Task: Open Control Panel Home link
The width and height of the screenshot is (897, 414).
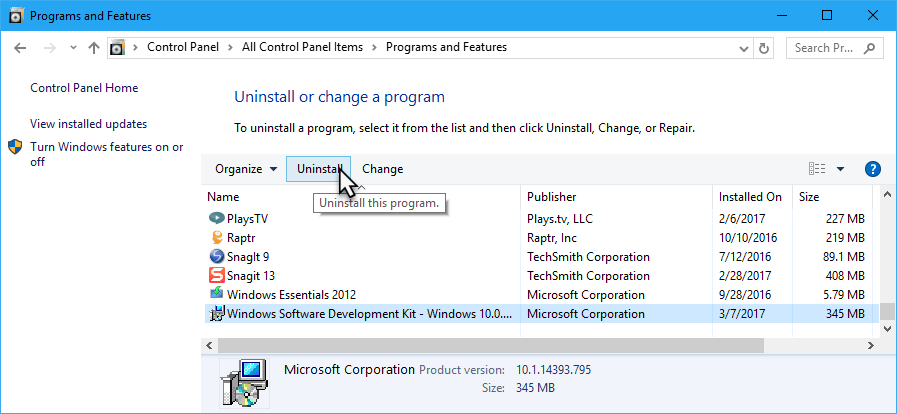Action: [84, 88]
